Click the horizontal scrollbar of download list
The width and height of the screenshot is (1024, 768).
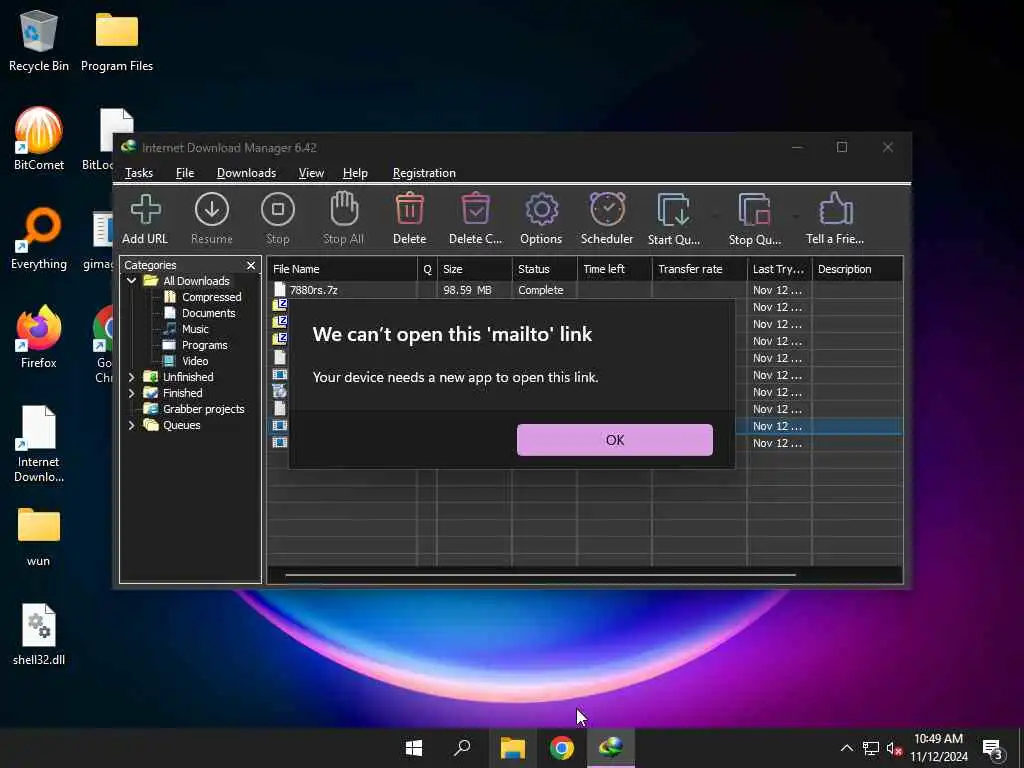click(540, 575)
